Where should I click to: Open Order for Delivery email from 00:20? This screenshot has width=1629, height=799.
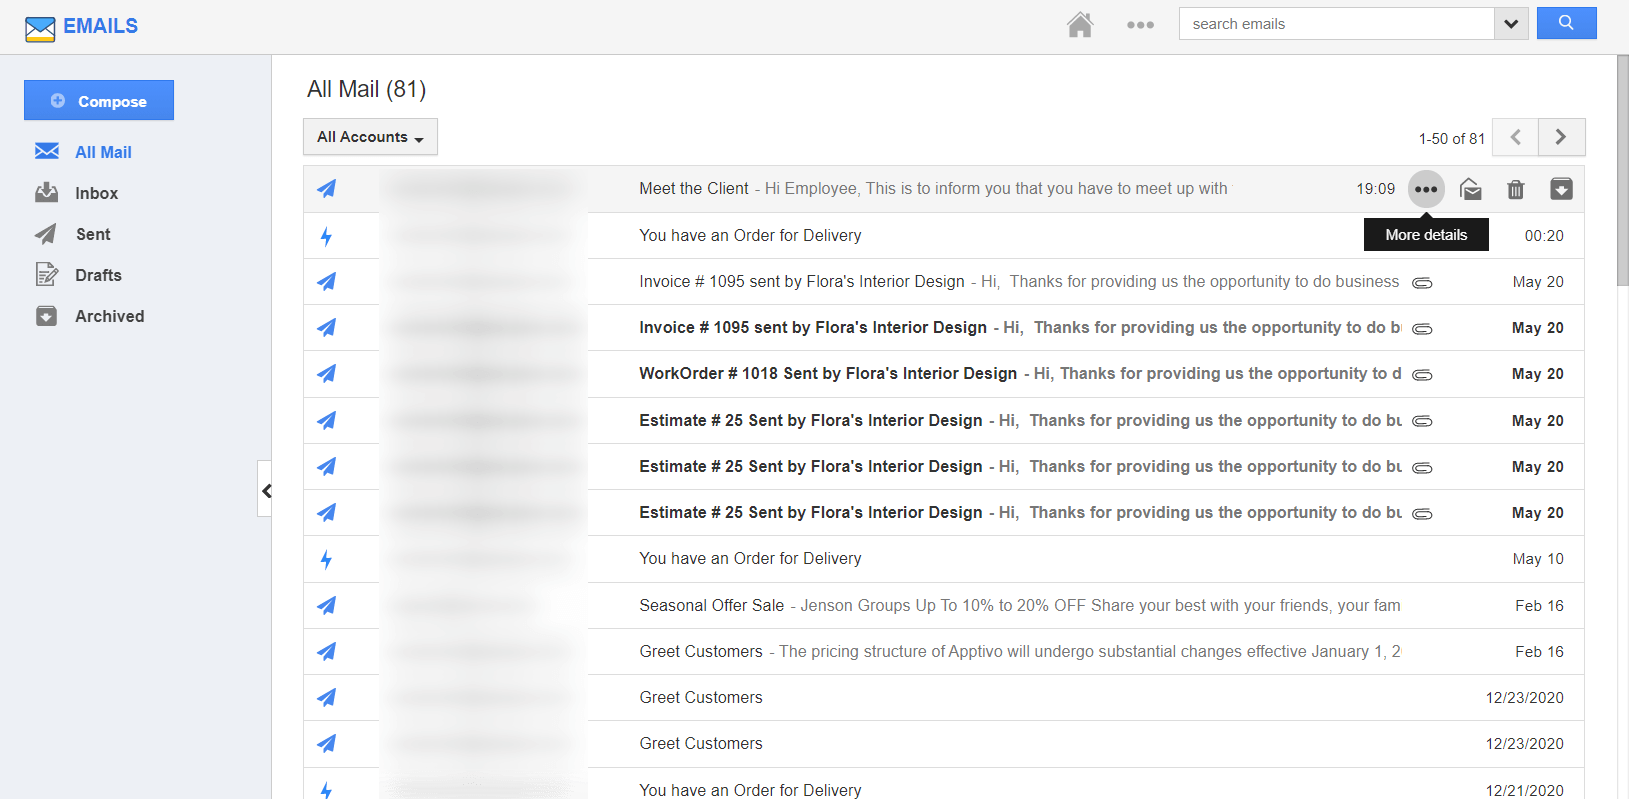(x=944, y=235)
